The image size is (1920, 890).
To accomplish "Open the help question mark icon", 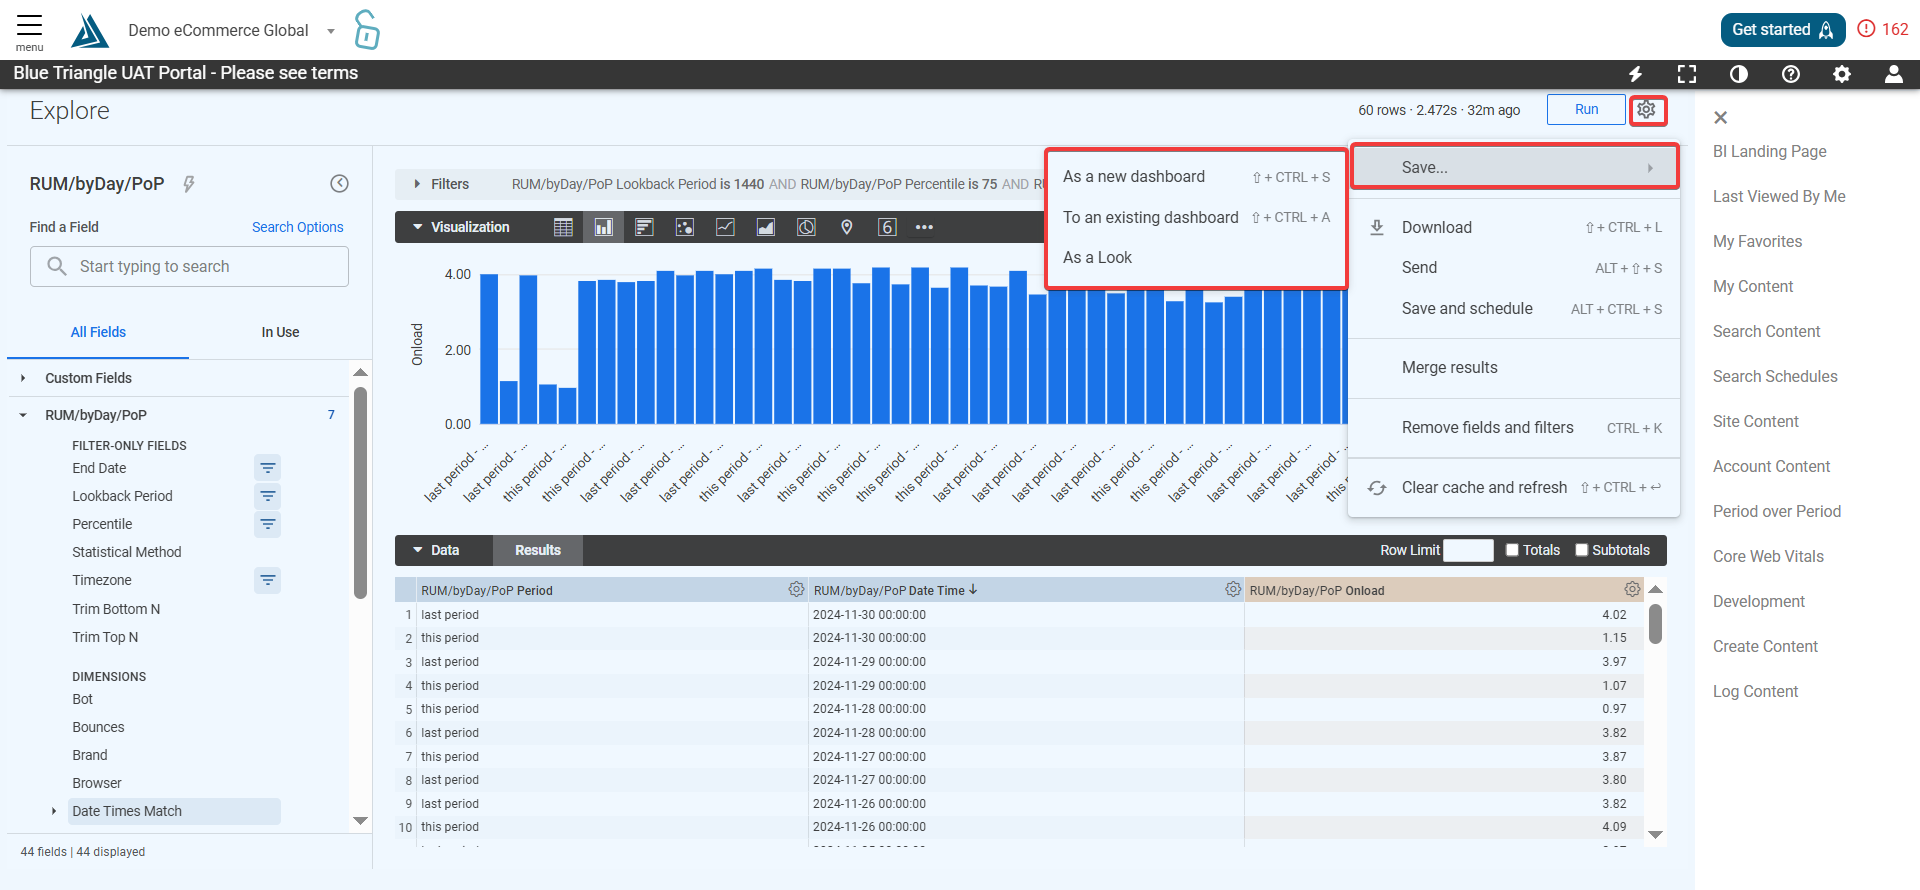I will pyautogui.click(x=1791, y=74).
